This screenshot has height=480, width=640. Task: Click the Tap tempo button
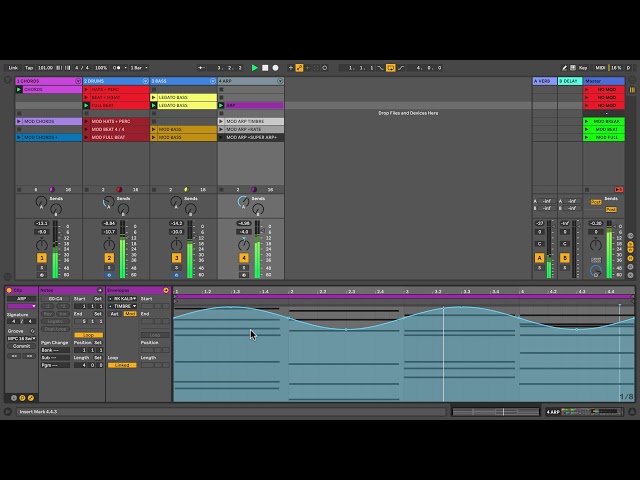(29, 68)
